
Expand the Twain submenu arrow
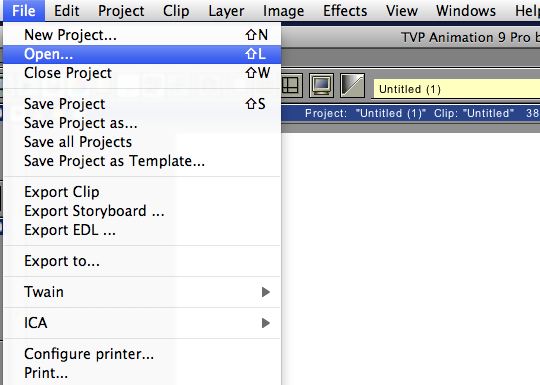click(265, 292)
